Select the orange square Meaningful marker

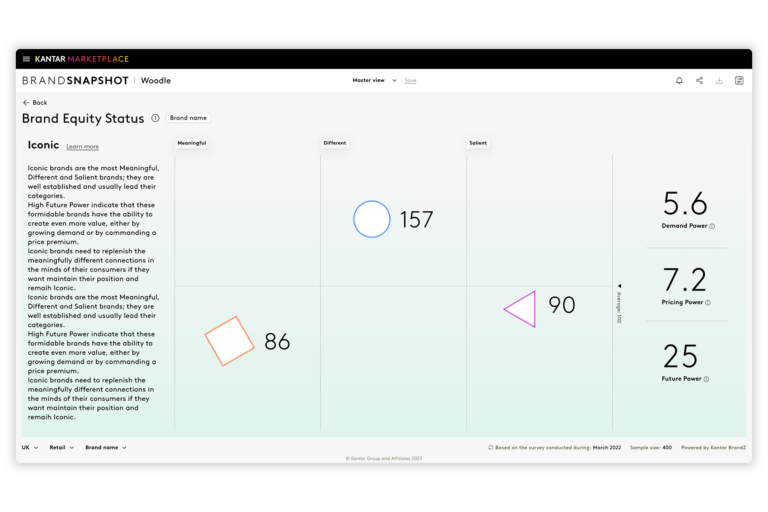pyautogui.click(x=230, y=341)
